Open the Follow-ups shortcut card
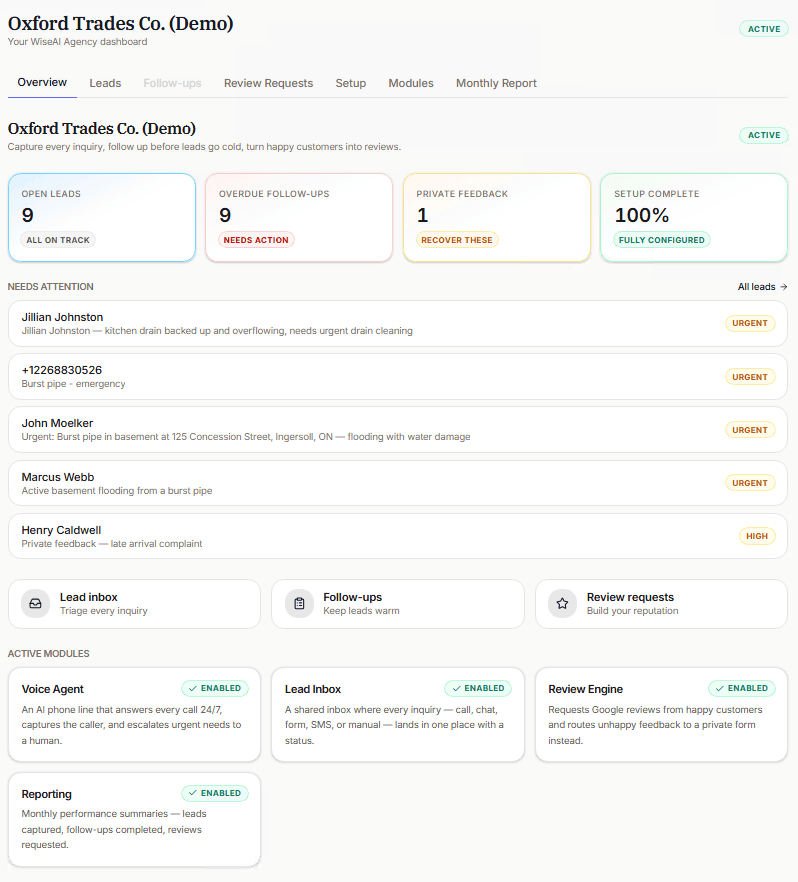The image size is (798, 882). pos(398,604)
